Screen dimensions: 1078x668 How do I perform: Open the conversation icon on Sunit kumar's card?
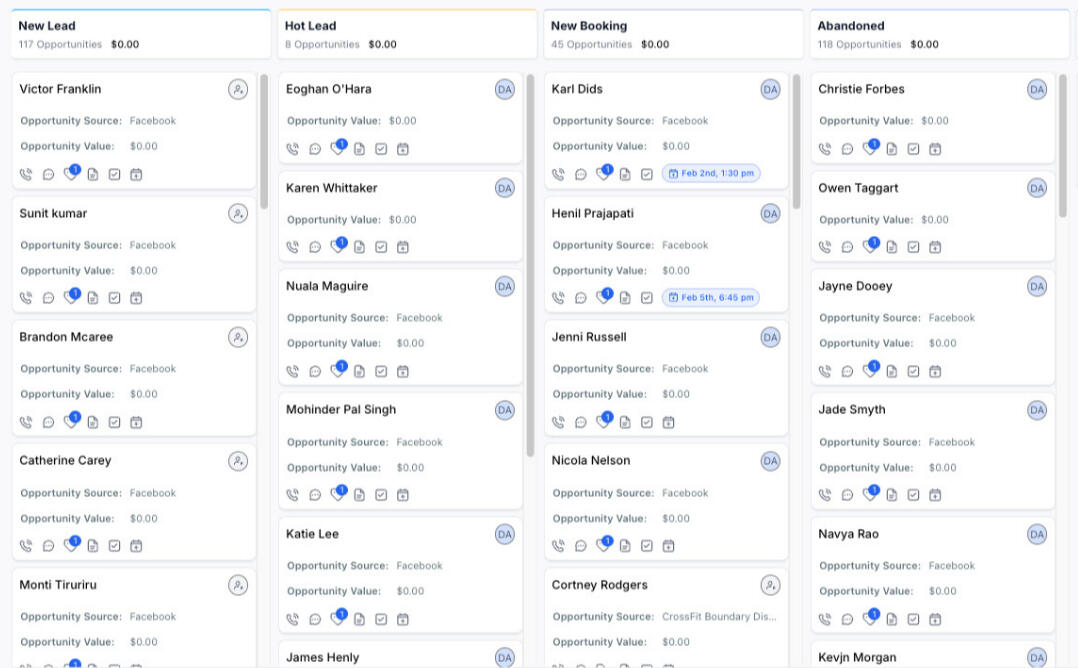tap(48, 298)
